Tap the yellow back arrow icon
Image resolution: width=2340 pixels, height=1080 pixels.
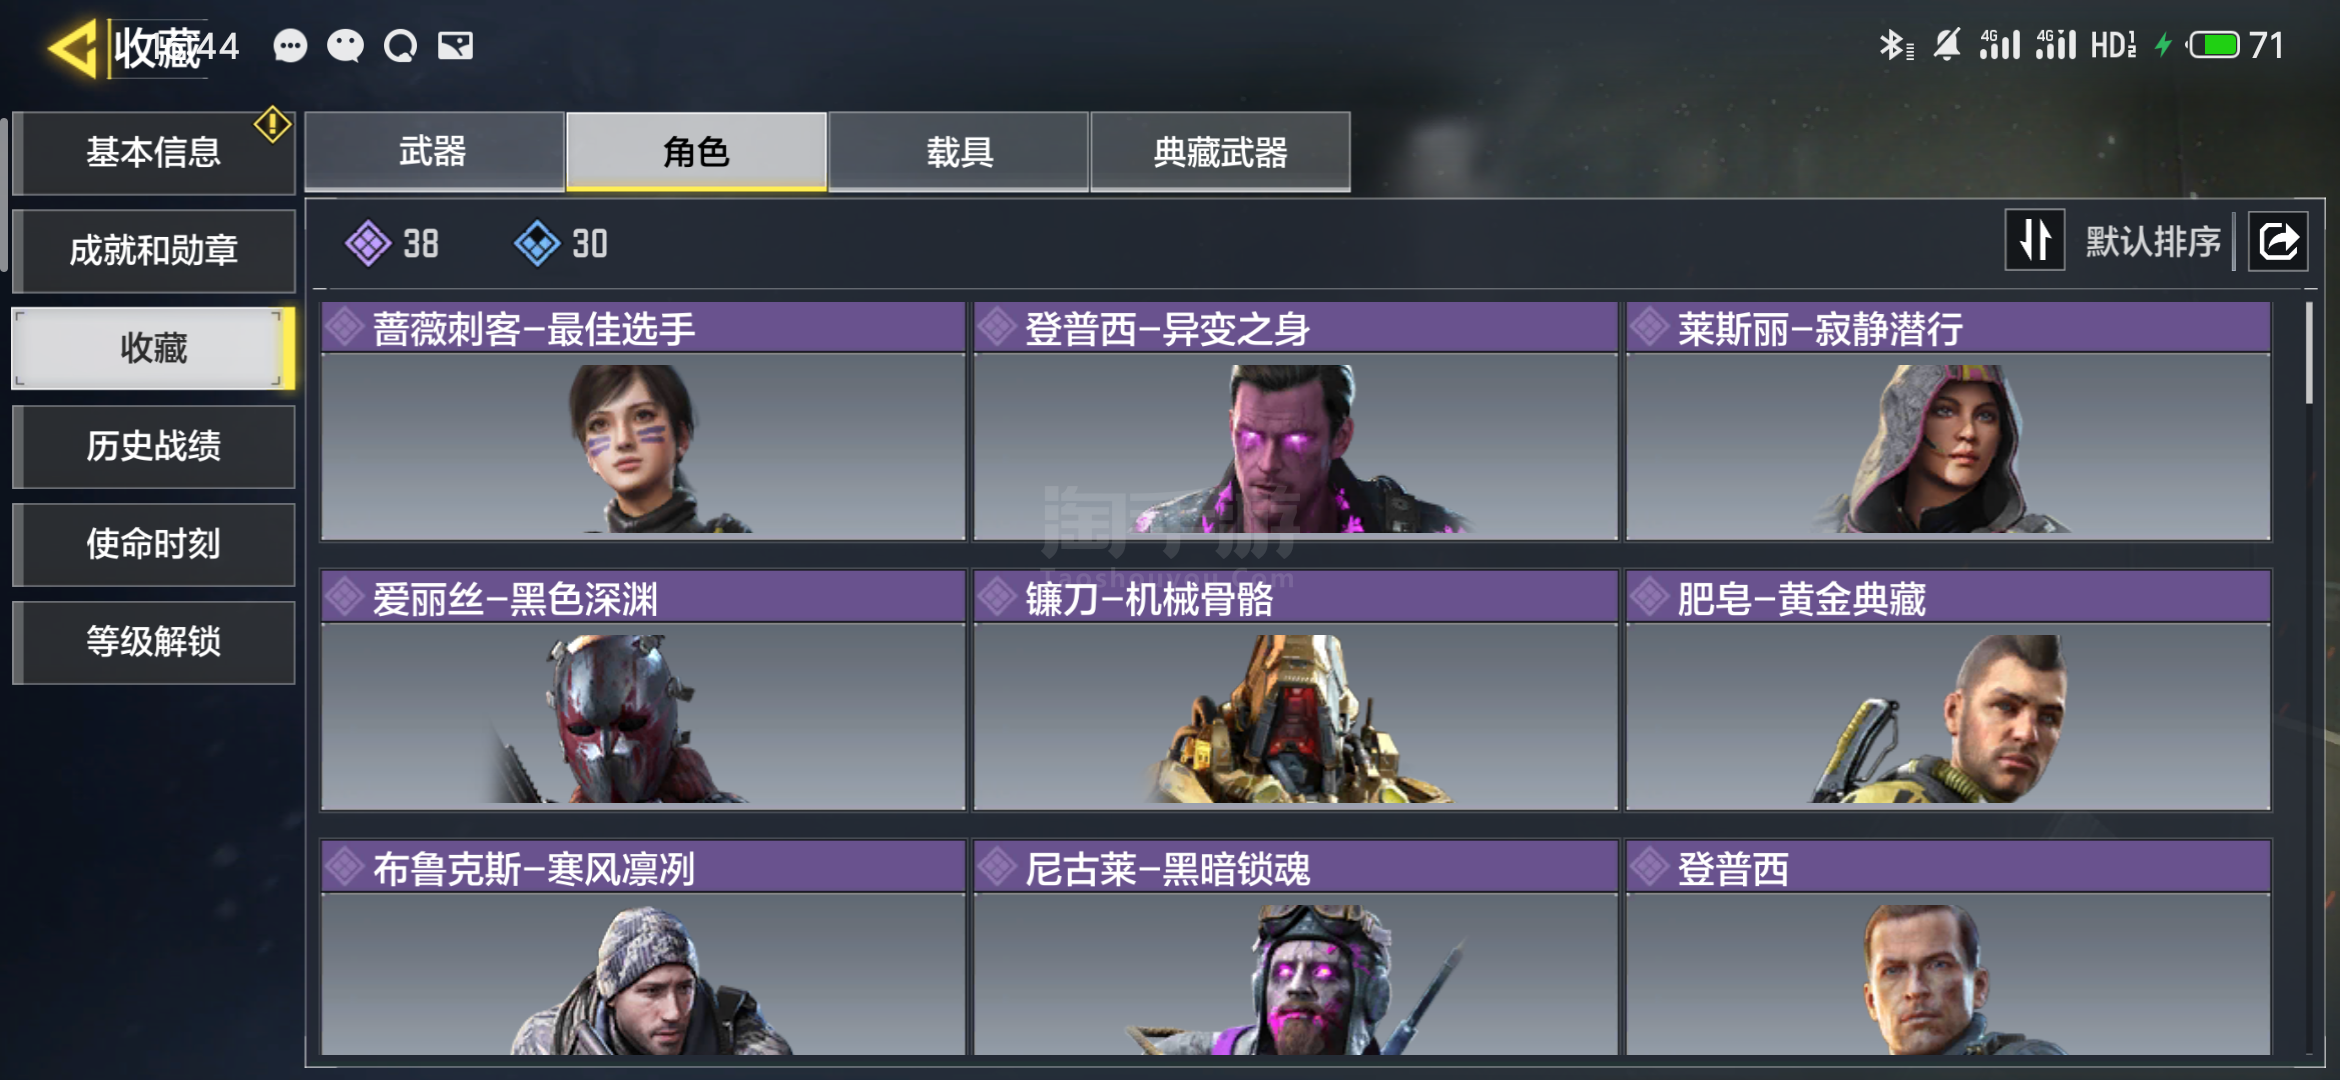pos(72,47)
